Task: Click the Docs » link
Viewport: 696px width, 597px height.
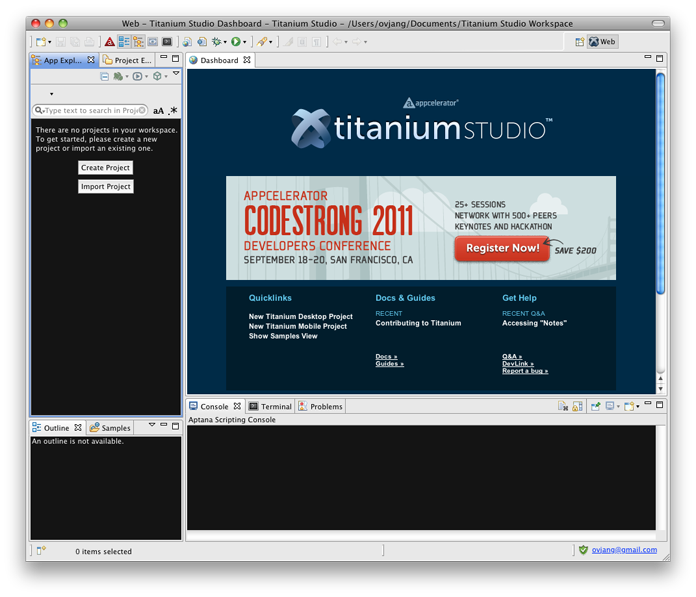Action: point(386,356)
